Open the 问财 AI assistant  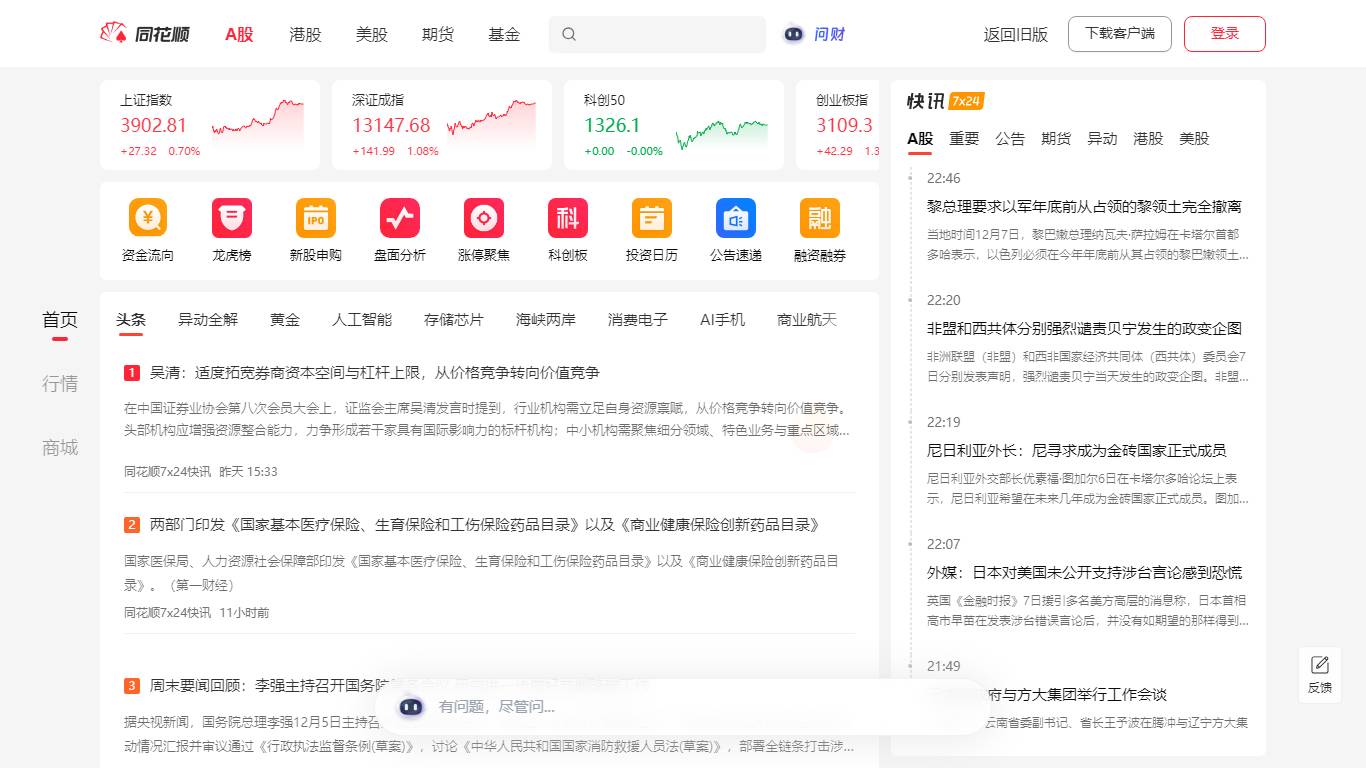click(815, 34)
